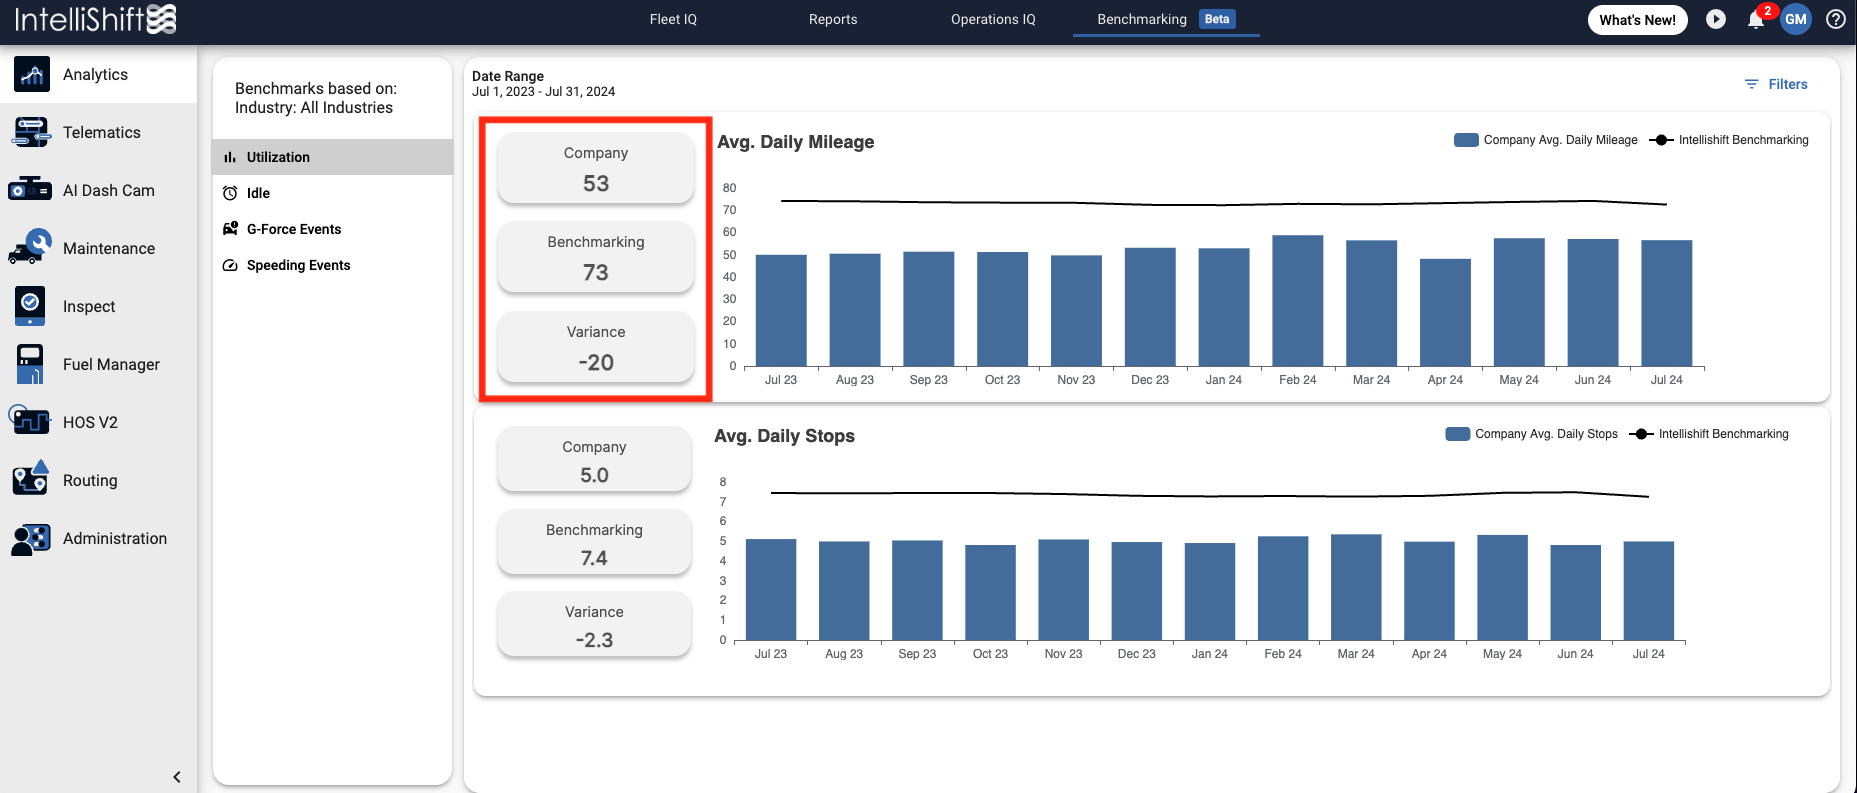This screenshot has width=1857, height=793.
Task: Click the help question mark icon
Action: [1836, 19]
